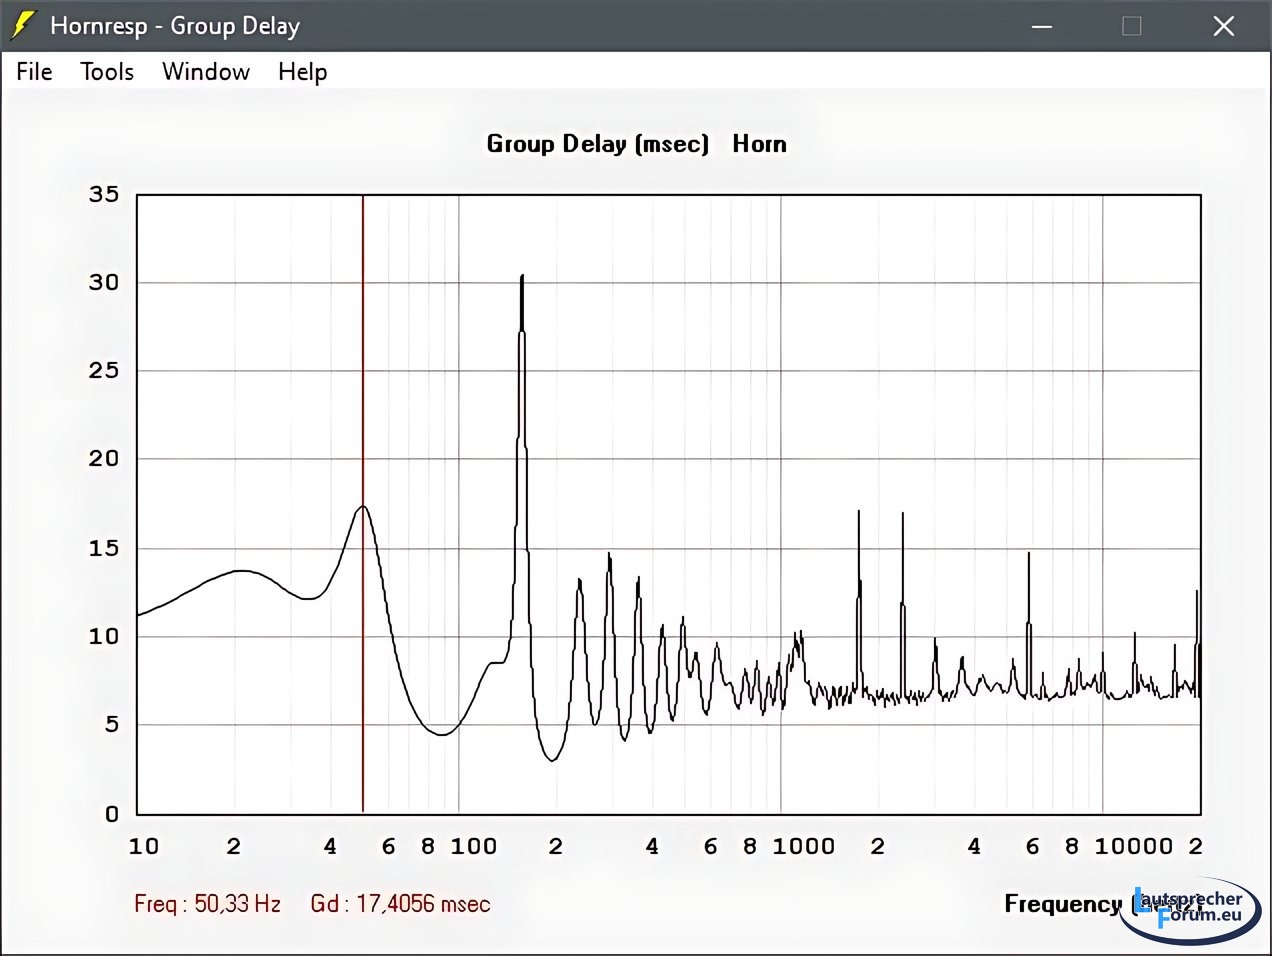Click the 100 label on the frequency axis
Viewport: 1272px width, 956px height.
pos(473,846)
